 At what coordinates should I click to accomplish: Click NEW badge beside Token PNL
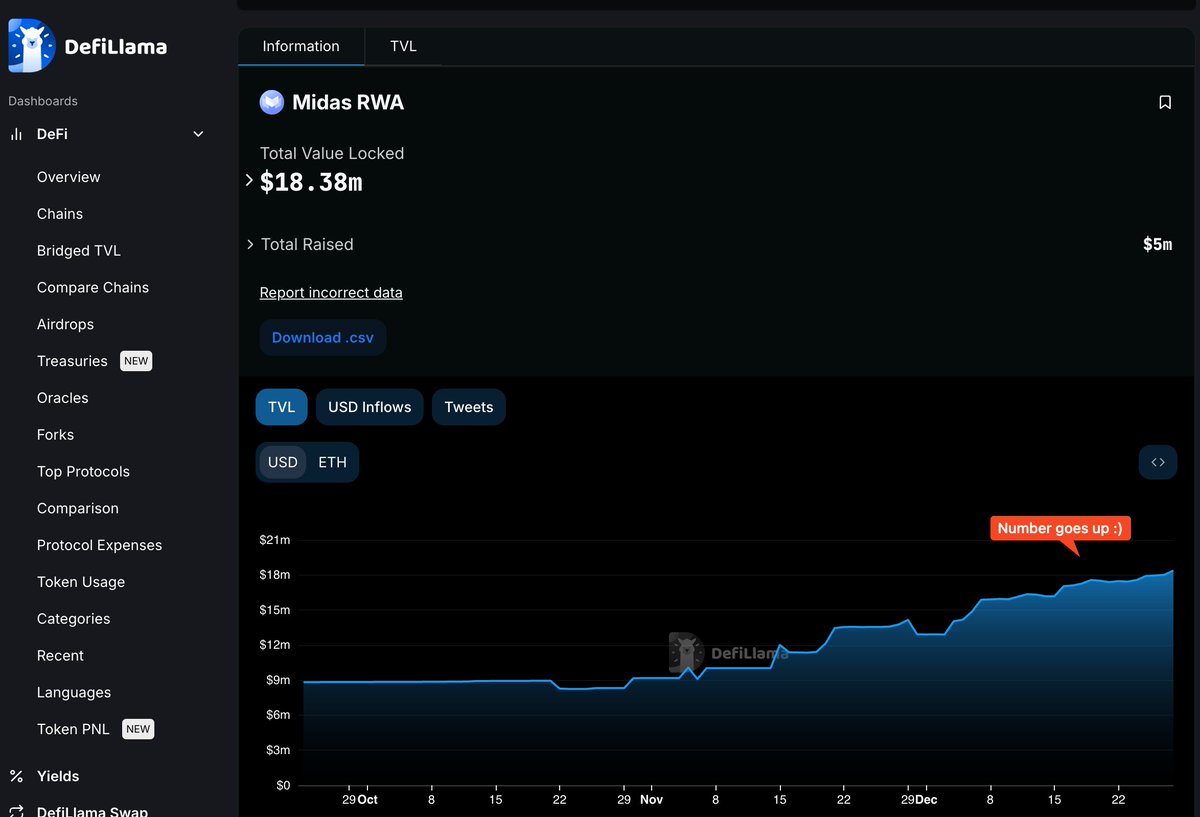click(138, 729)
